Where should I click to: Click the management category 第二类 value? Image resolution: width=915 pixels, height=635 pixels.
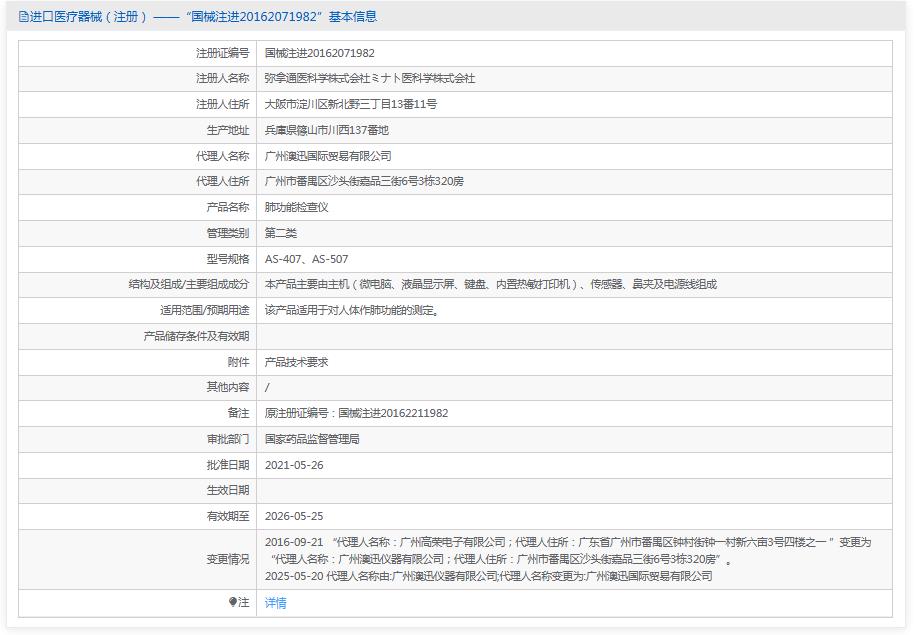[x=281, y=233]
